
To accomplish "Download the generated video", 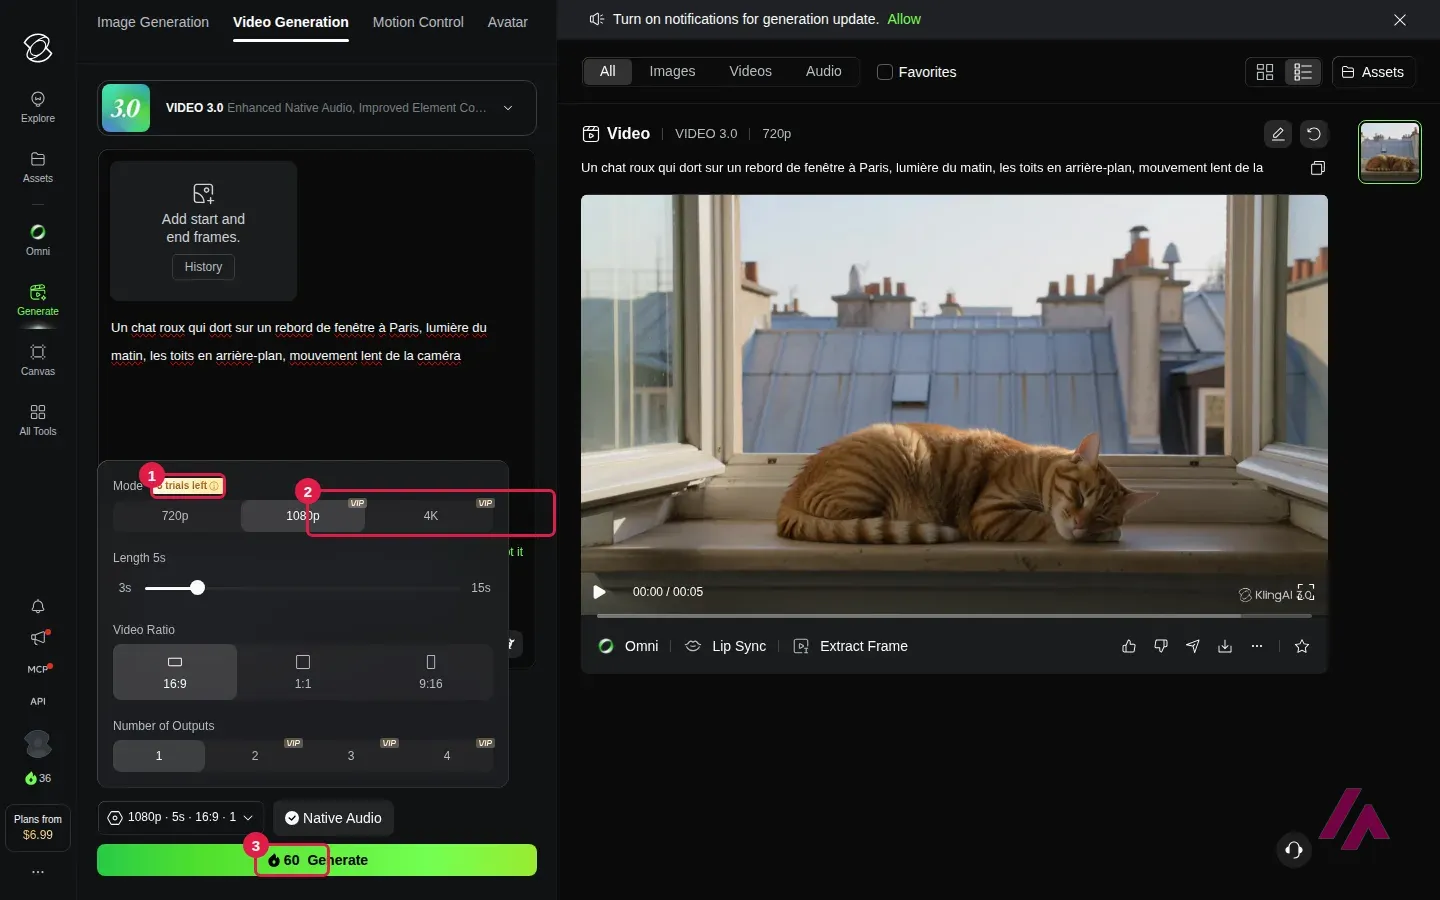I will 1225,646.
